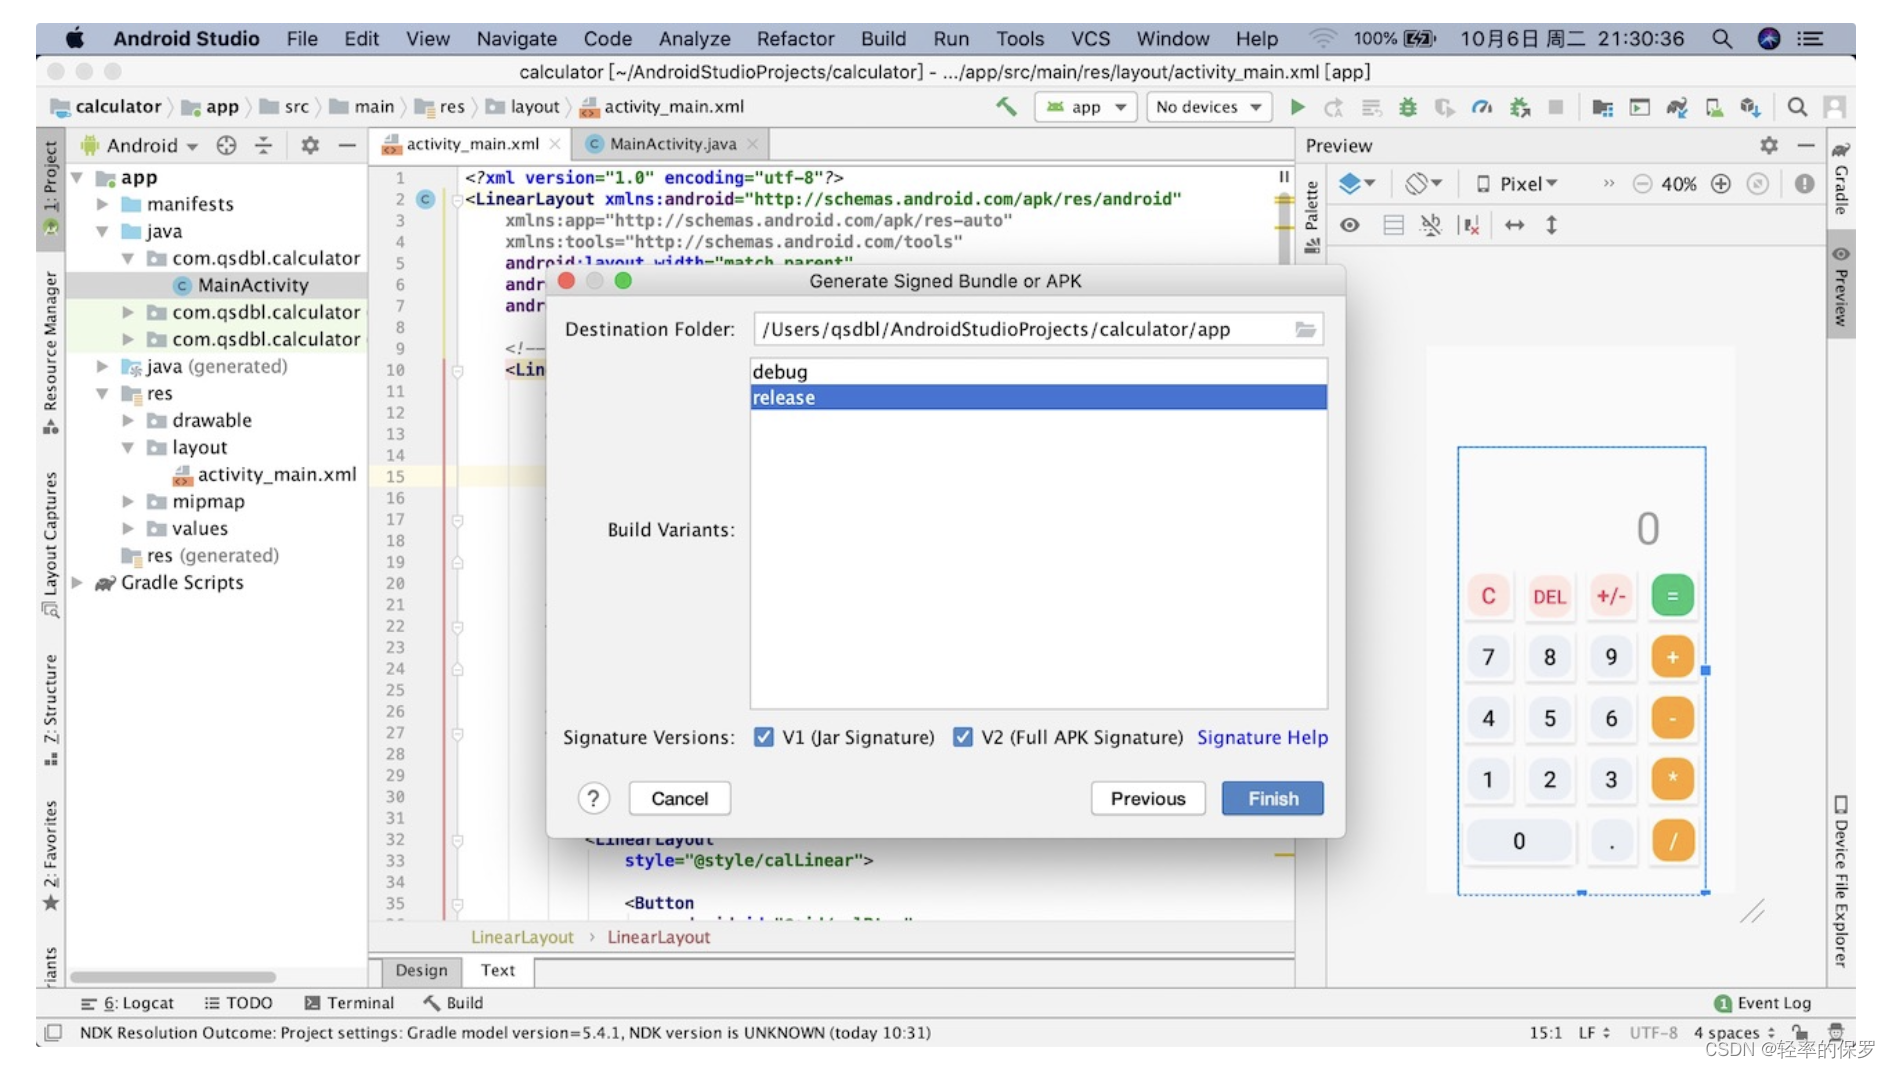Open the SDK Manager icon

tap(1750, 107)
